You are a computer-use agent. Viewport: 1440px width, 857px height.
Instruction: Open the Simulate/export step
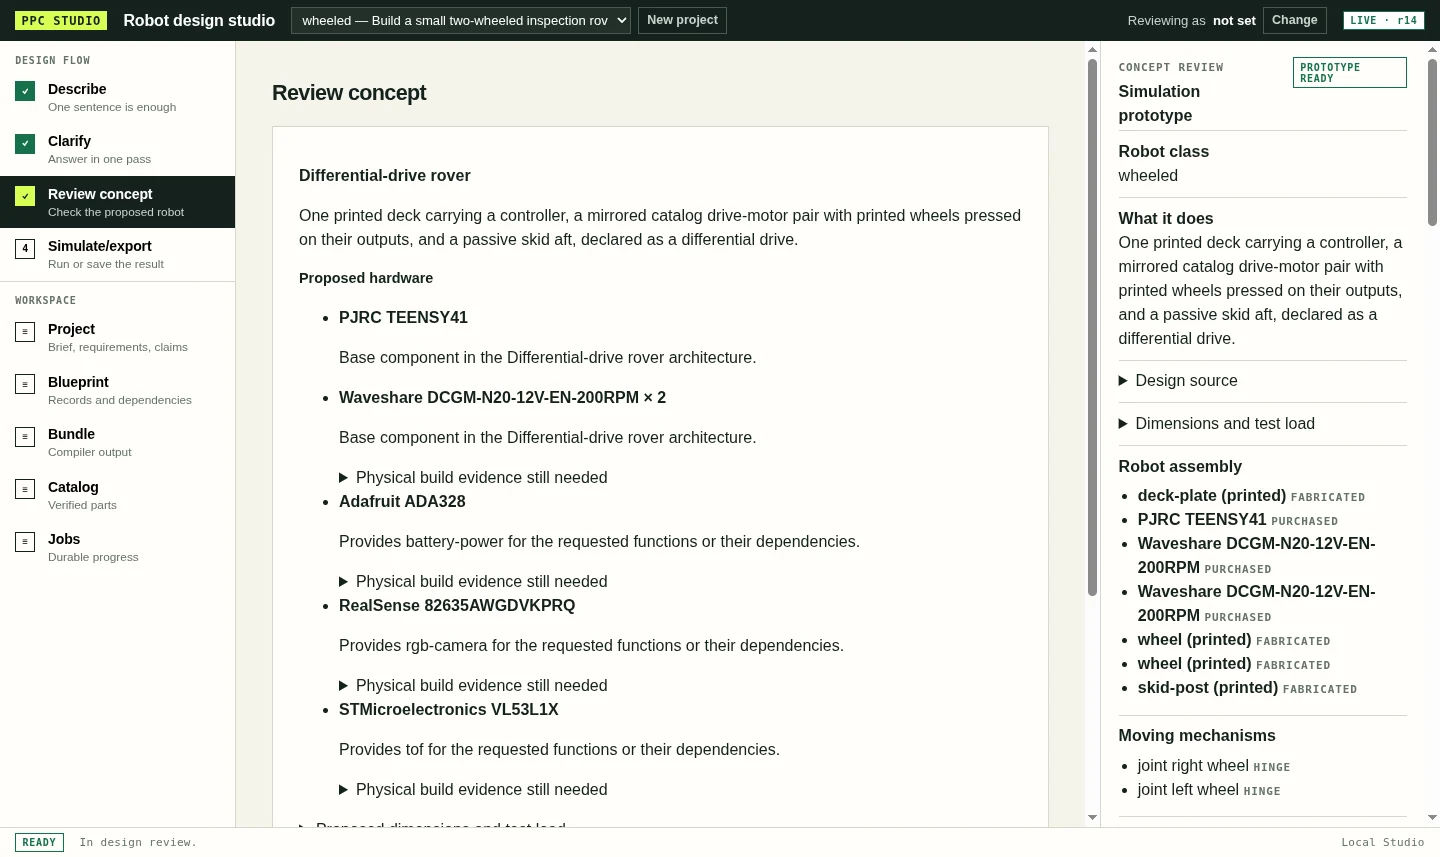click(x=117, y=254)
